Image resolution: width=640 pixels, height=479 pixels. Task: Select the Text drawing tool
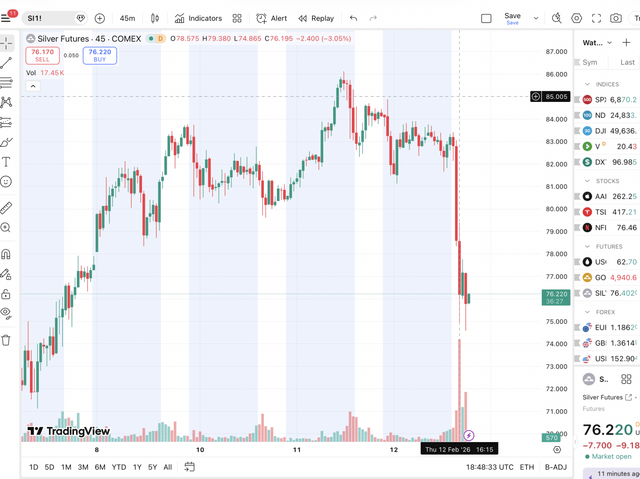point(6,161)
